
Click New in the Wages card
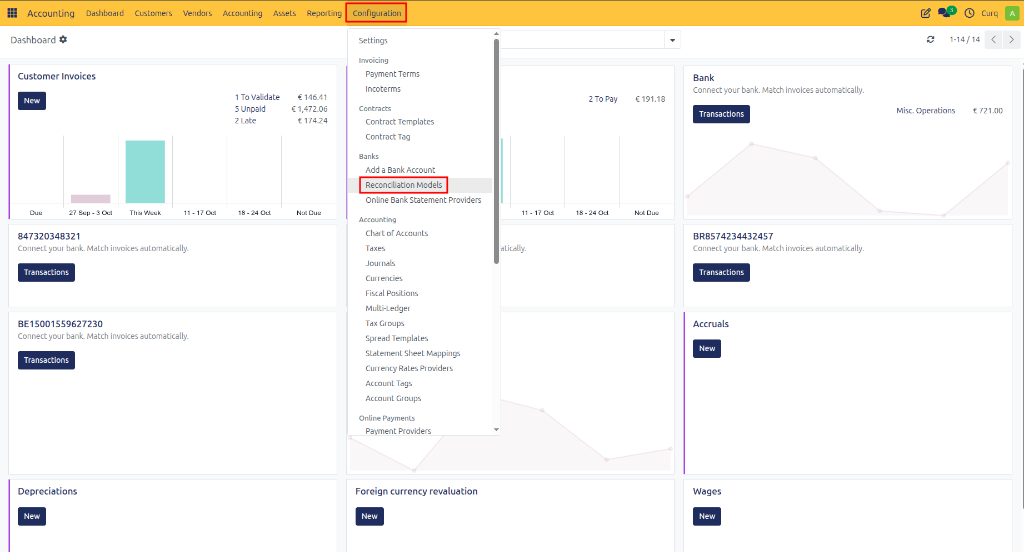[707, 516]
